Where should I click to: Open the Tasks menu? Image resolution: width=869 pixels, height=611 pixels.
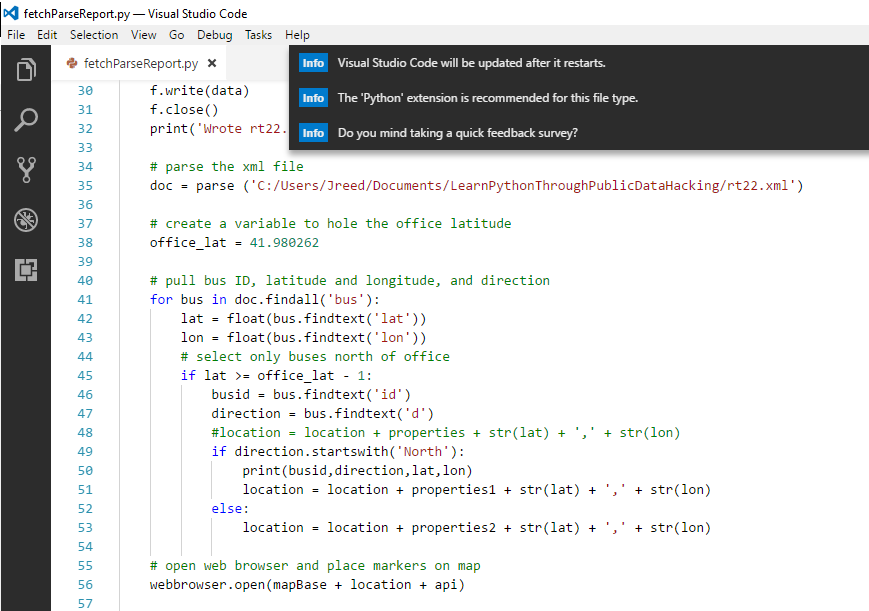(258, 35)
